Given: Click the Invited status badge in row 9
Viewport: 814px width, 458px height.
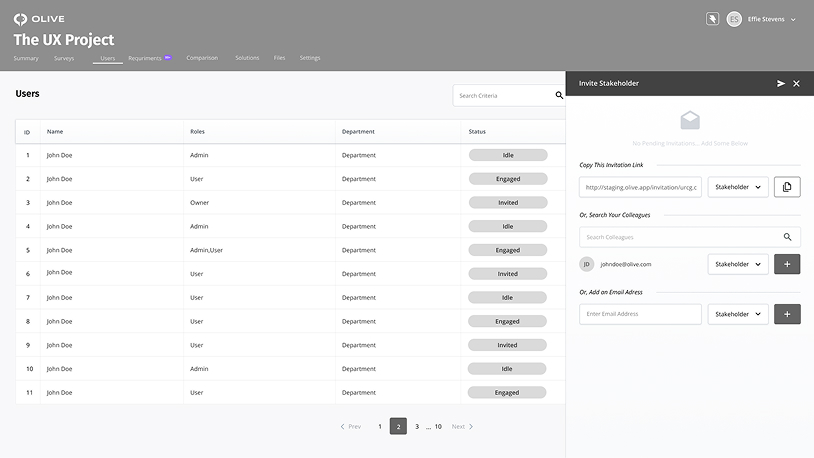Looking at the screenshot, I should [x=507, y=345].
